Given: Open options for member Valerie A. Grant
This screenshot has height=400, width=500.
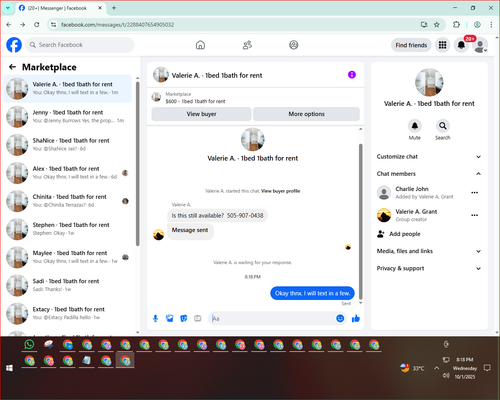Looking at the screenshot, I should (475, 215).
